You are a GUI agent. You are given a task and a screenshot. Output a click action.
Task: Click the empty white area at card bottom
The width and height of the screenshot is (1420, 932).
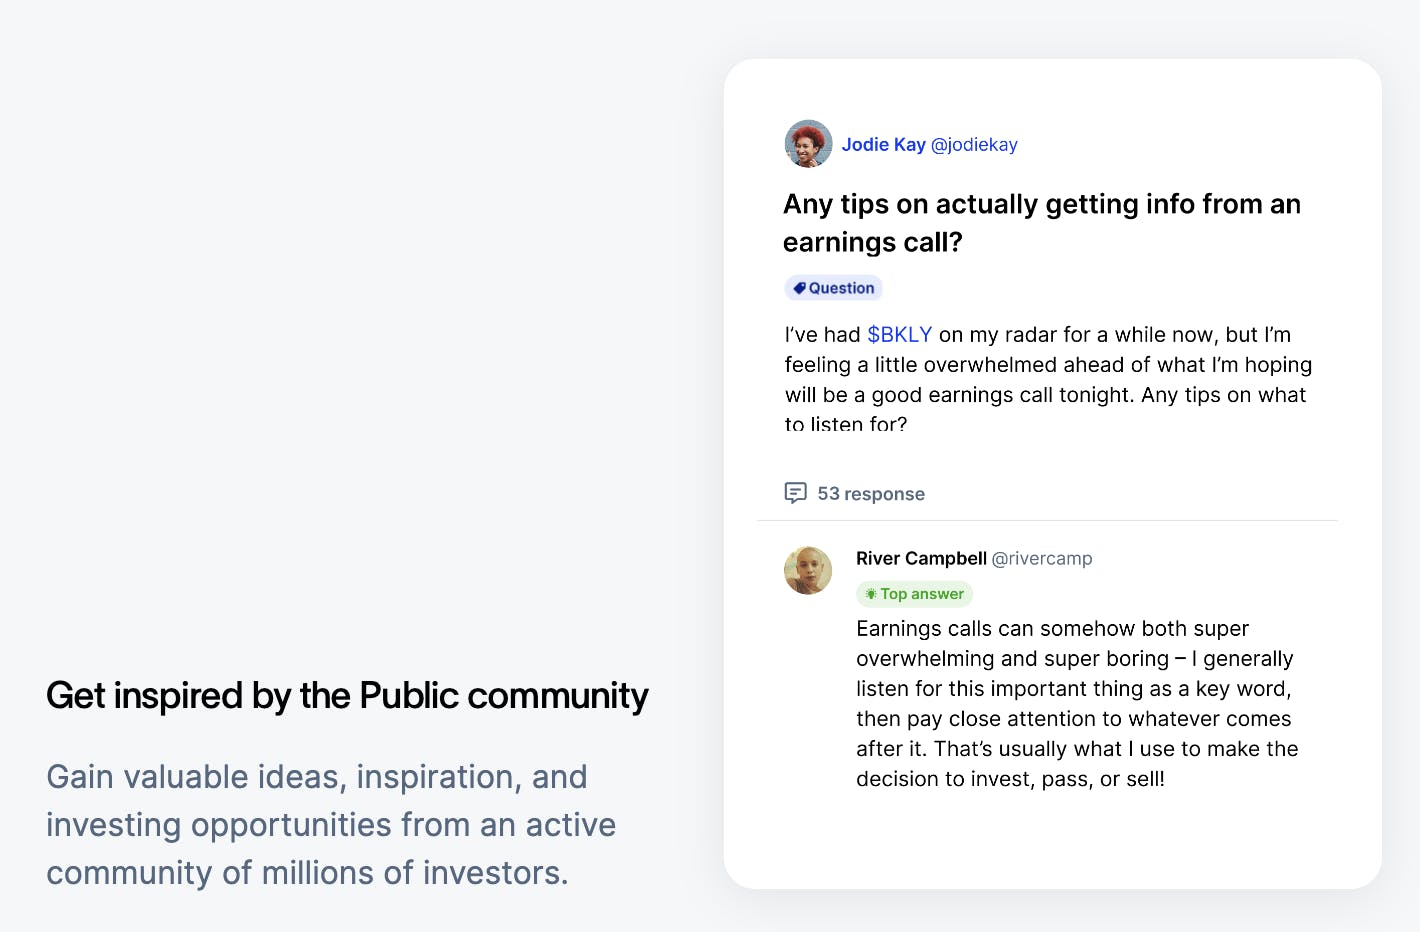[1052, 845]
